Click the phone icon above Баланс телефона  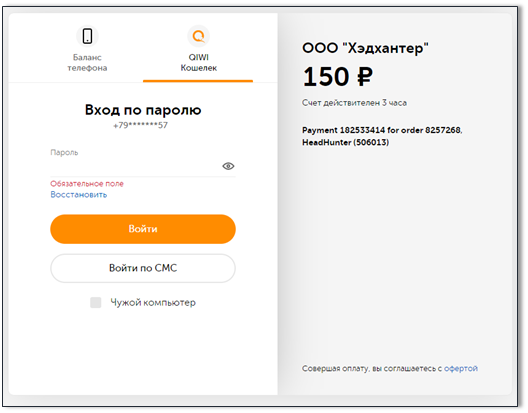(87, 36)
